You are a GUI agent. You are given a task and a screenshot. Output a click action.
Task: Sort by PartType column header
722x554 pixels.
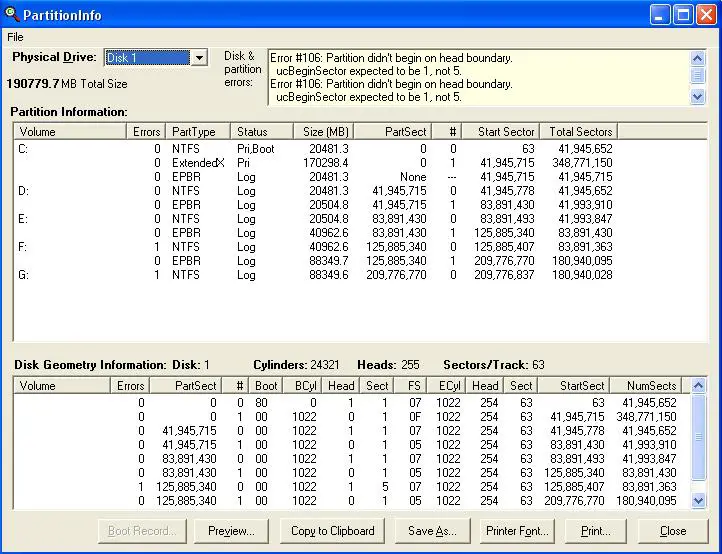coord(198,132)
